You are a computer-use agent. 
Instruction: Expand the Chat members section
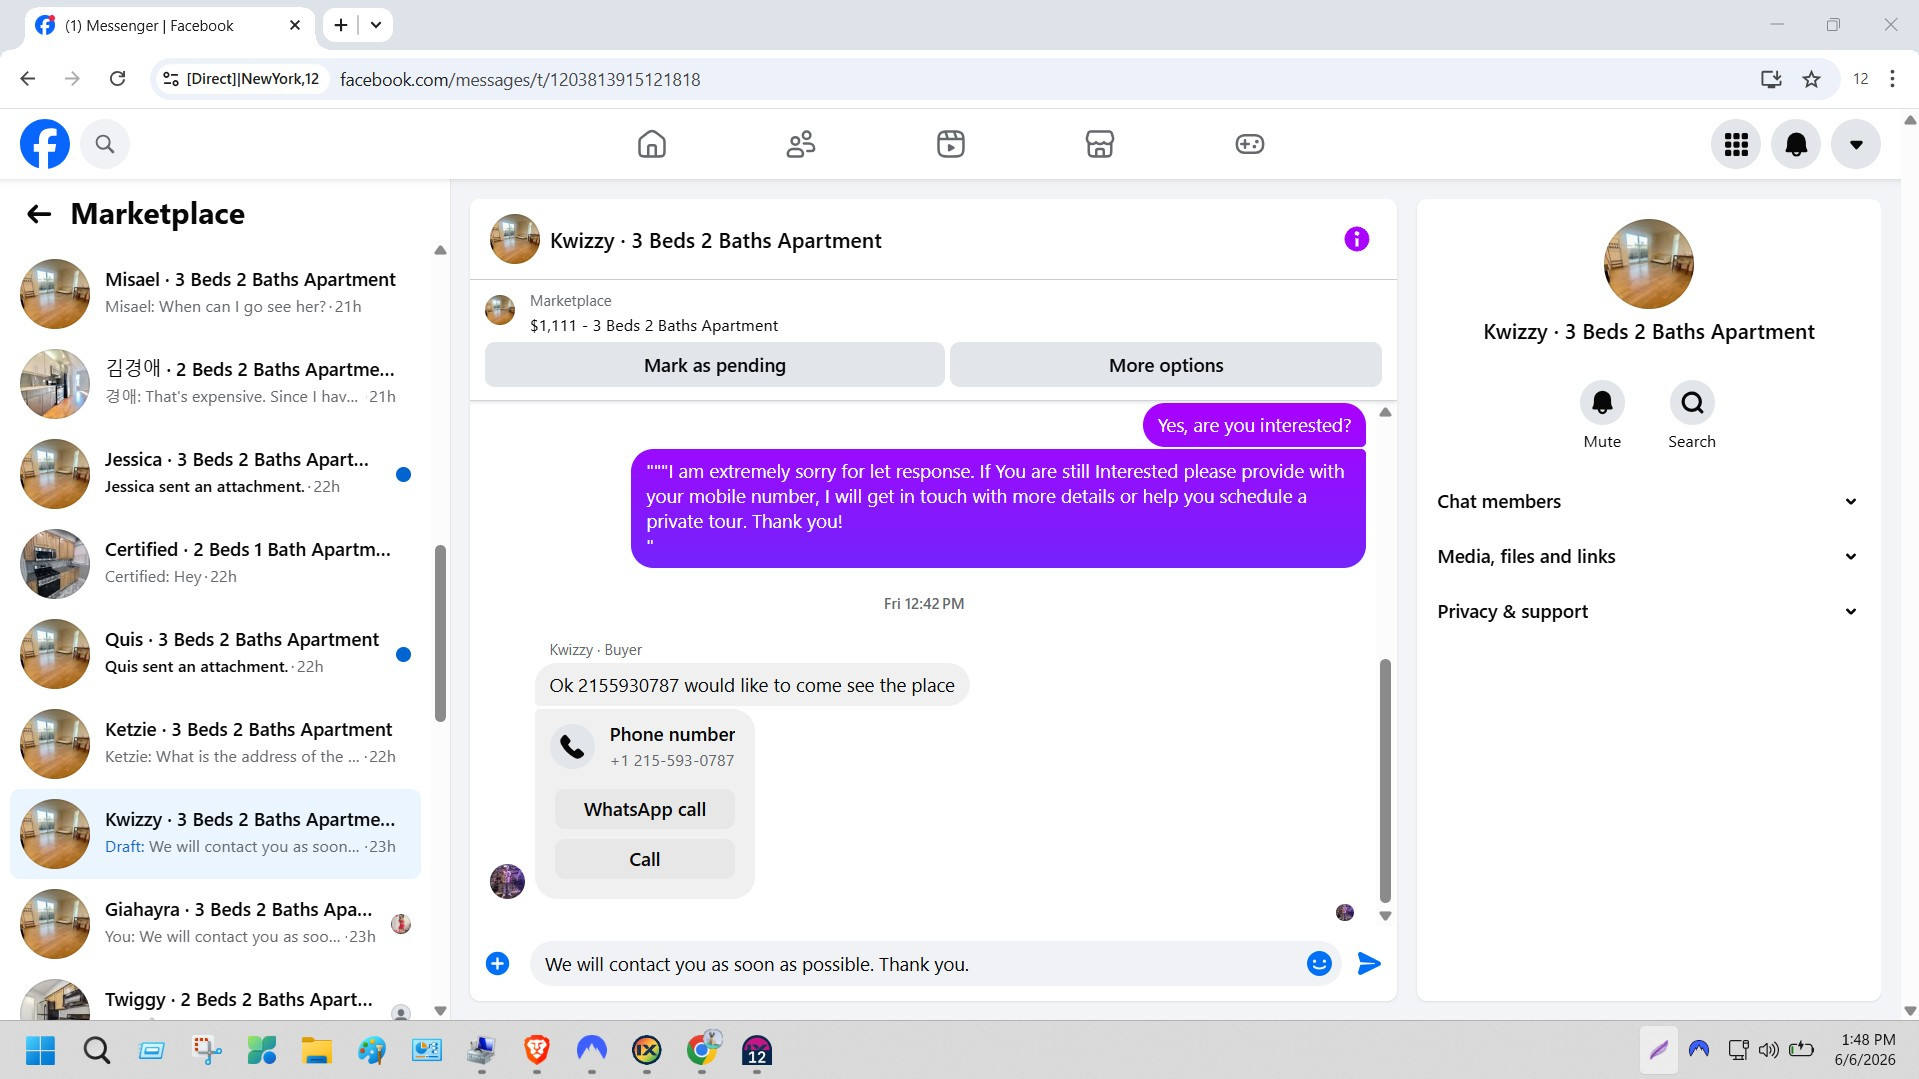pos(1648,502)
